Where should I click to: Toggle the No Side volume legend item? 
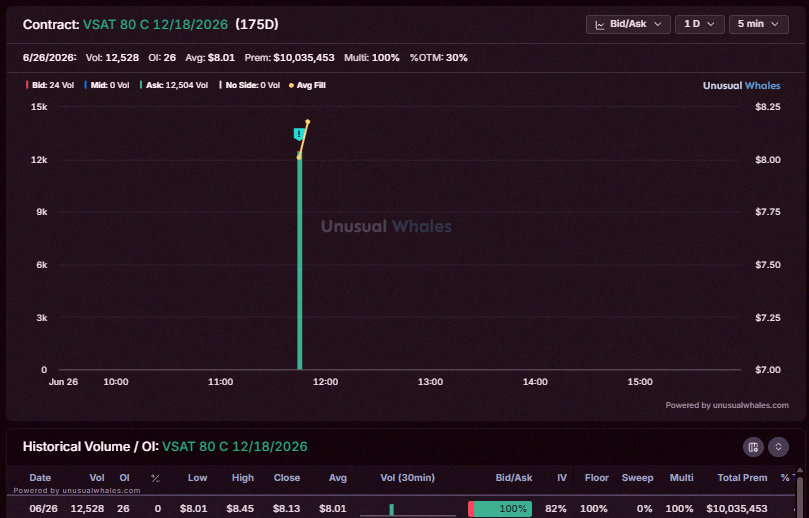click(x=249, y=85)
